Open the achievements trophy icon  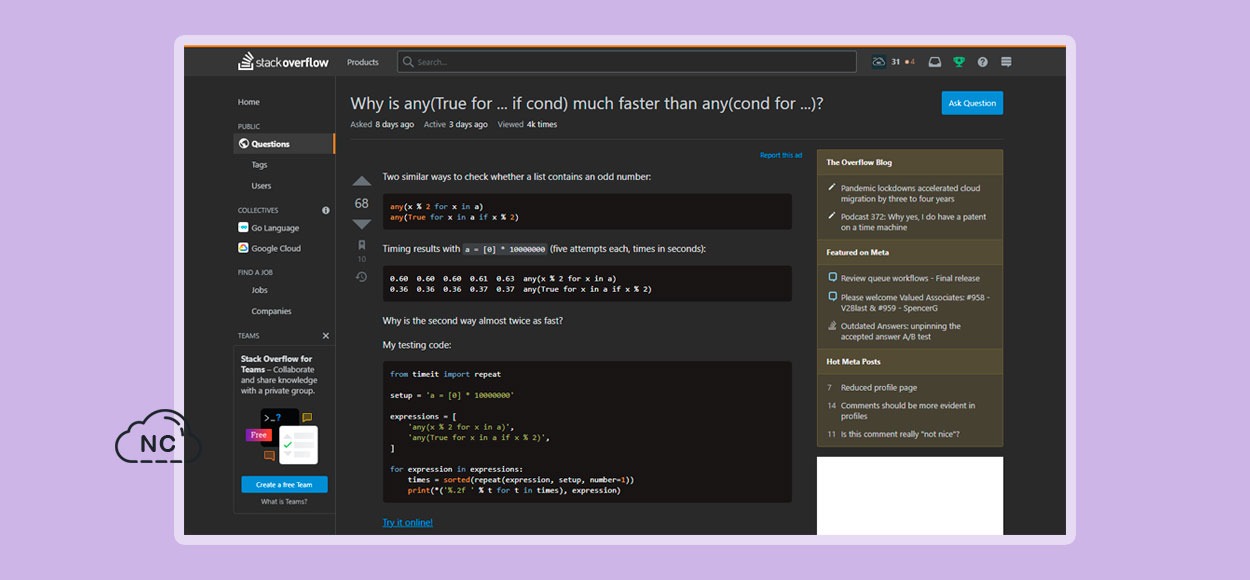pyautogui.click(x=959, y=62)
